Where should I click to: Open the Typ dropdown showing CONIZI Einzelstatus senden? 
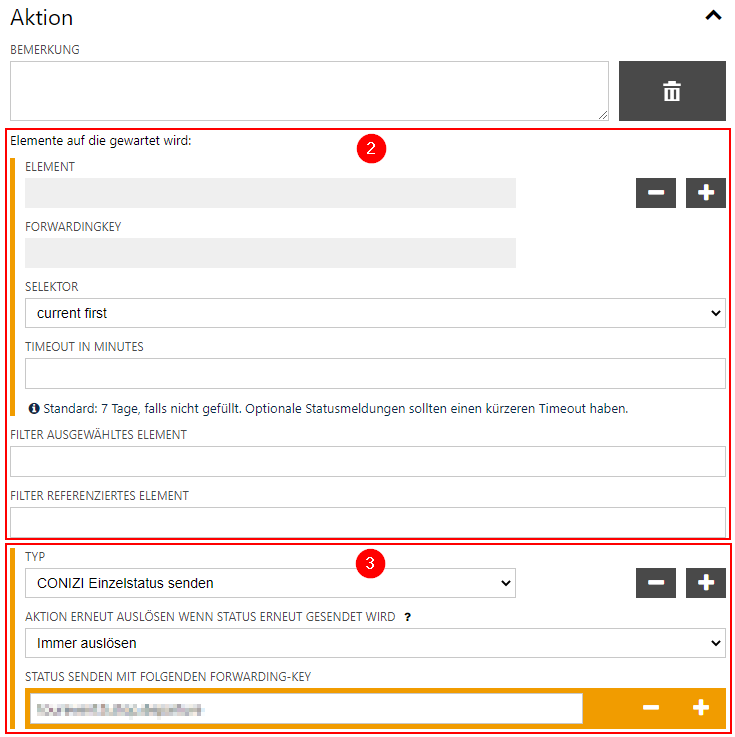tap(270, 583)
